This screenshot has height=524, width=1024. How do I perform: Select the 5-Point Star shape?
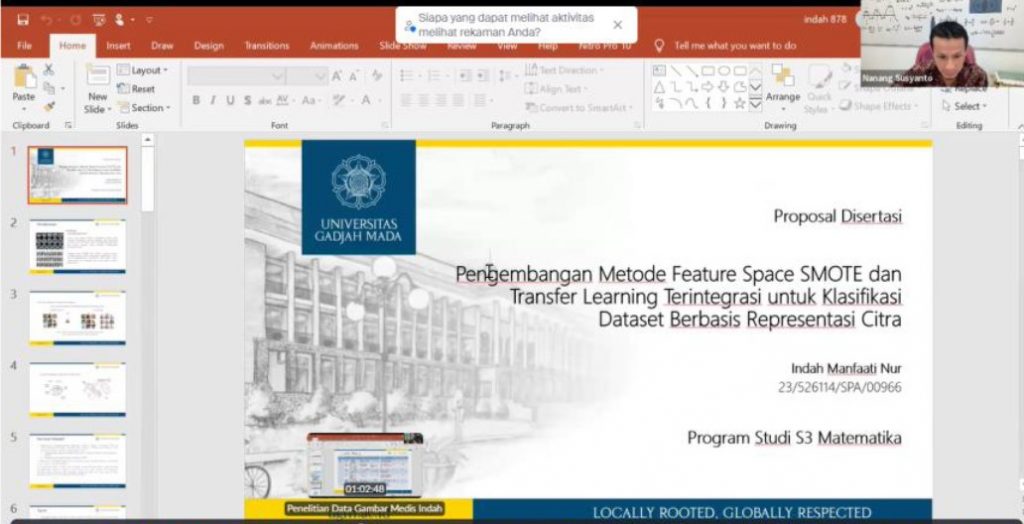point(740,103)
